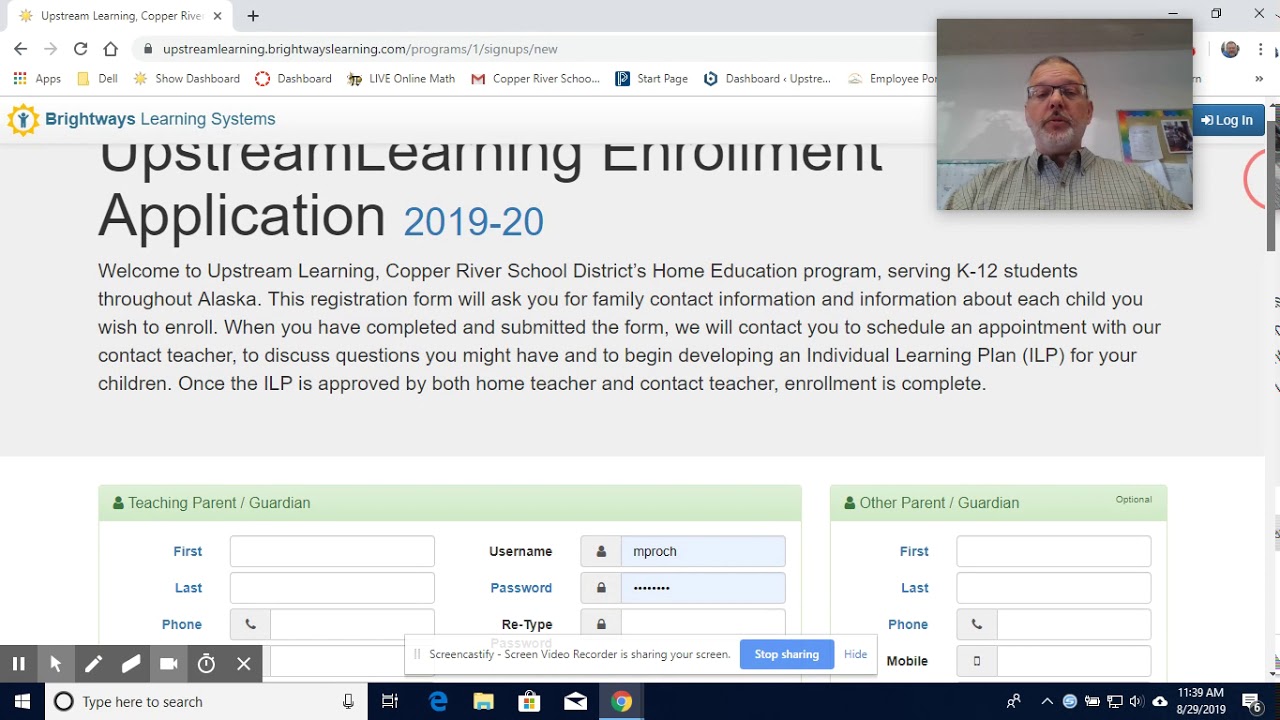Open the Show Dashboard bookmark

(x=186, y=79)
